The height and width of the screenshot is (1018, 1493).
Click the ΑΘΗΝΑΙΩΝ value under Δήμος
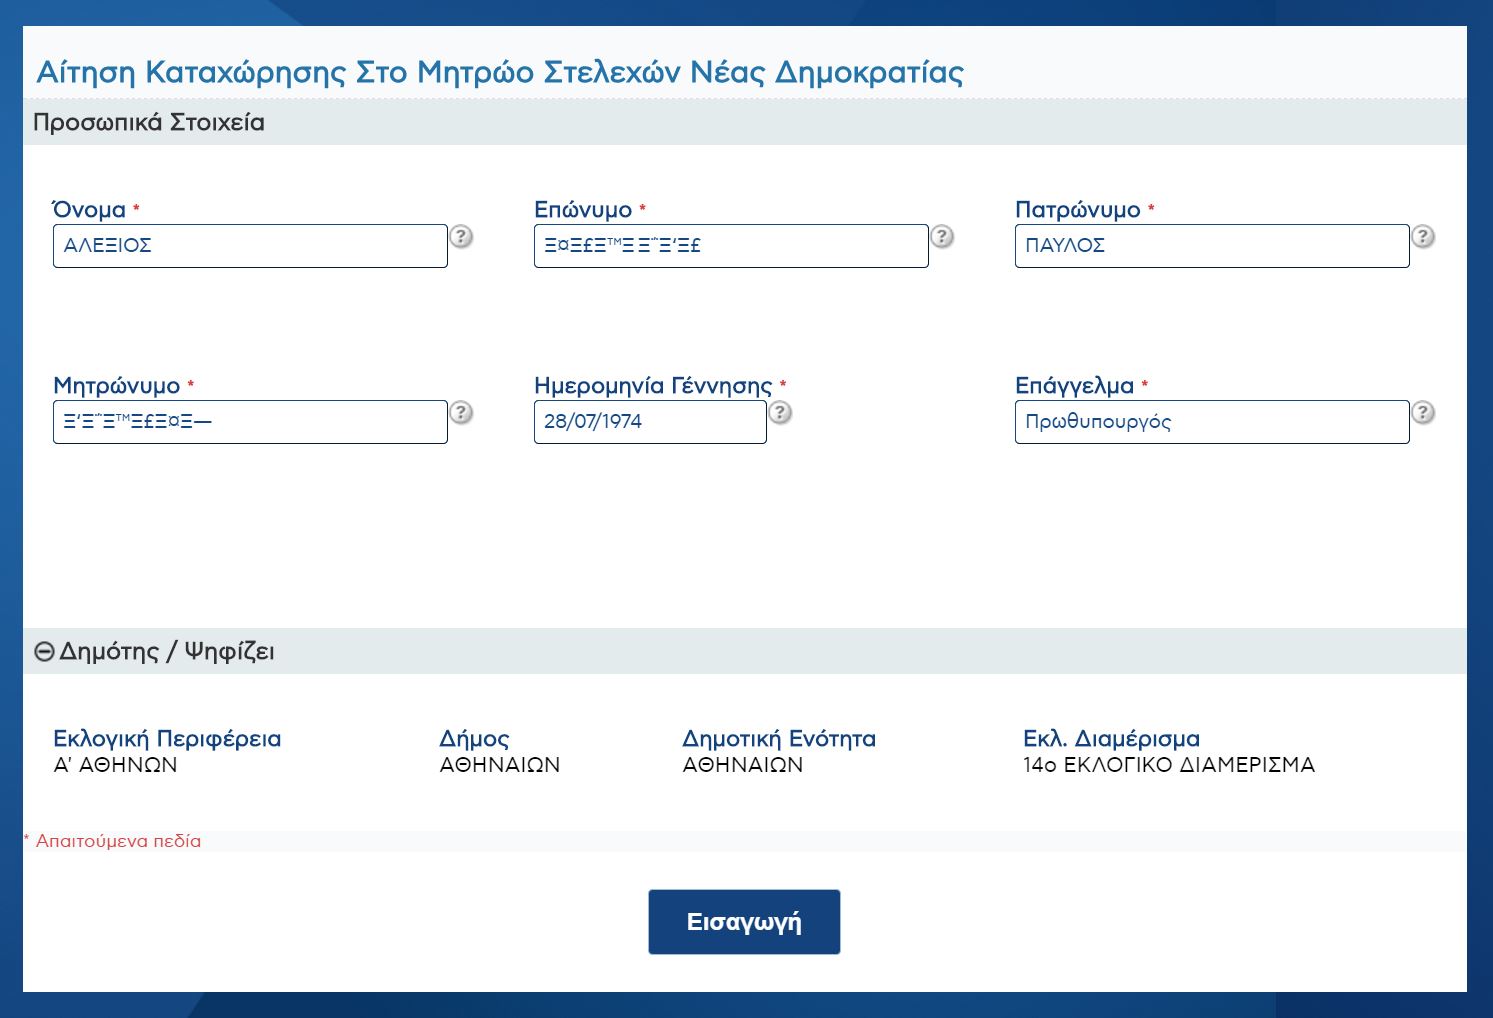[500, 765]
